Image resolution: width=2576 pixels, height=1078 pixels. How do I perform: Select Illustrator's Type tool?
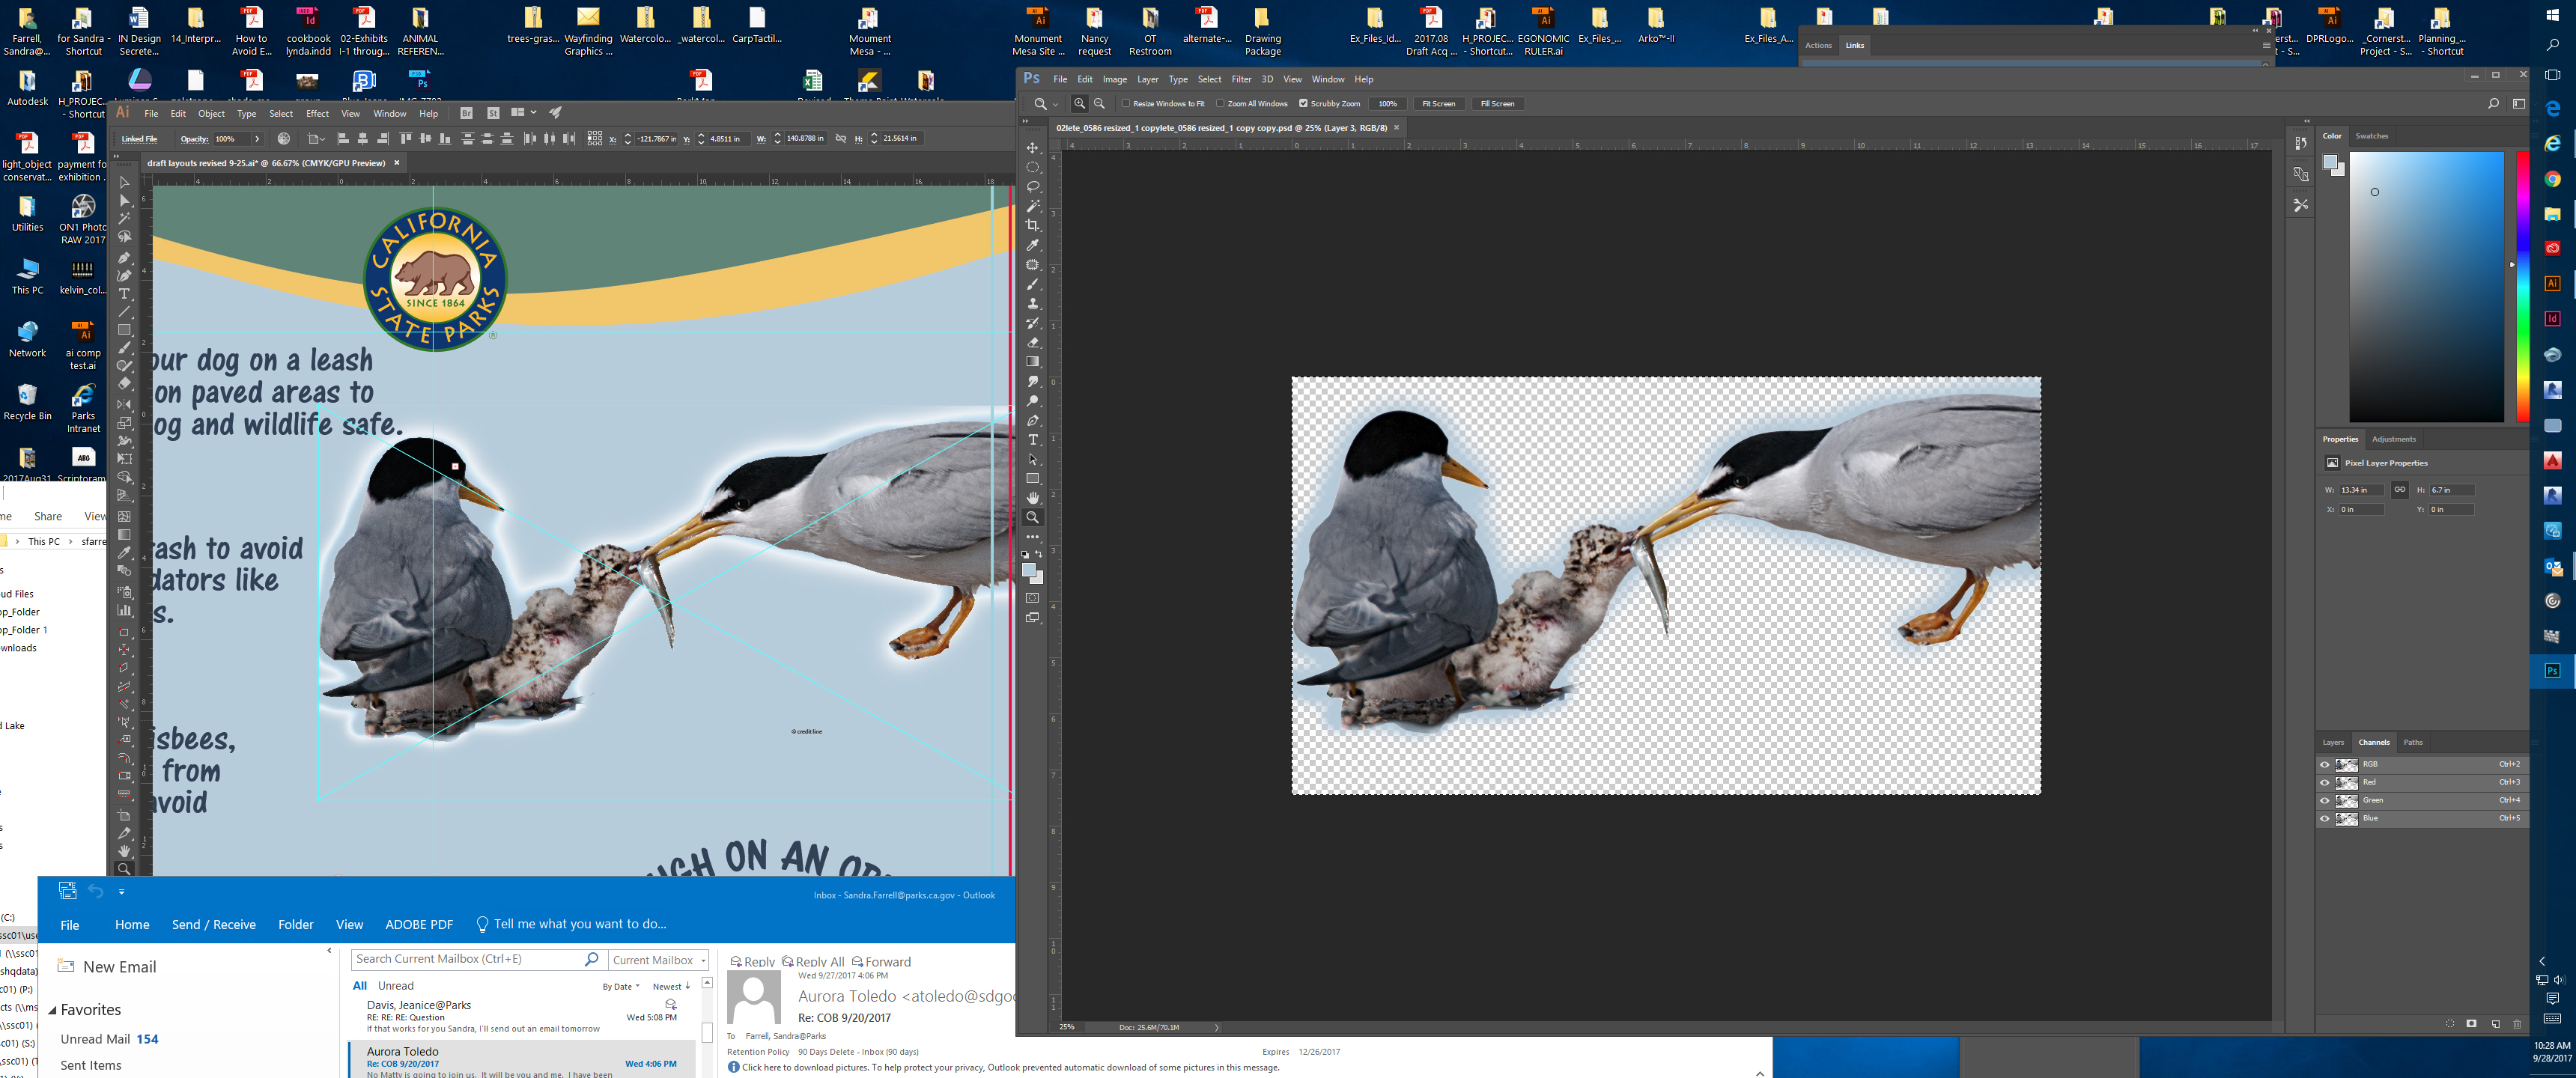124,293
